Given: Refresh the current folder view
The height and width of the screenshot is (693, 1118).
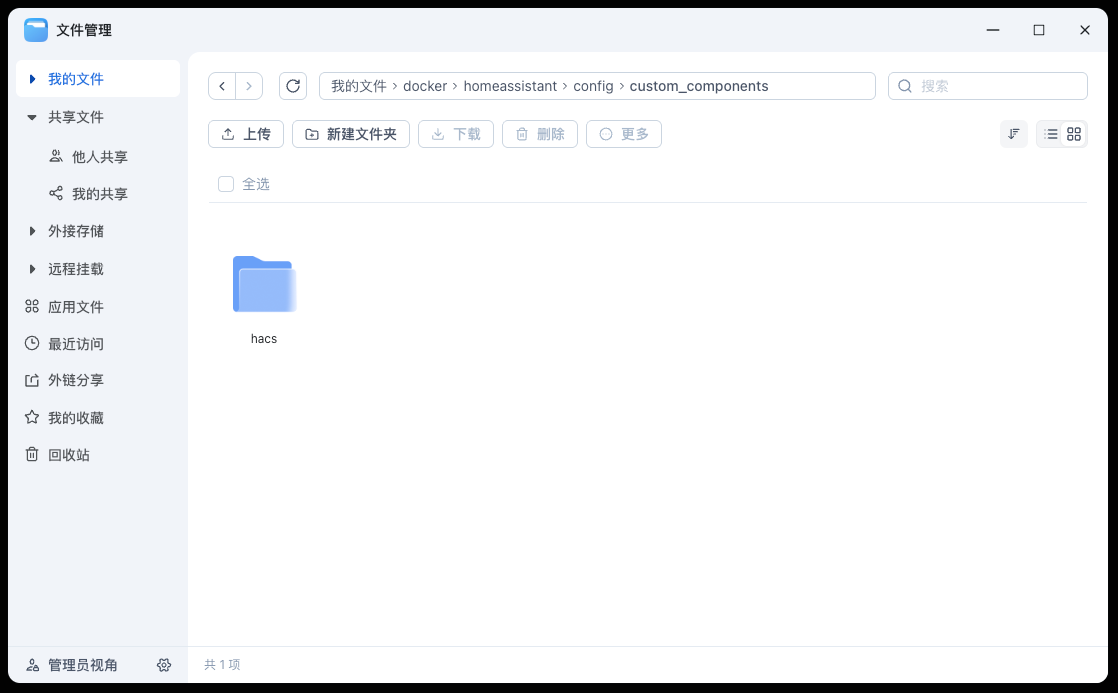Looking at the screenshot, I should (x=292, y=86).
